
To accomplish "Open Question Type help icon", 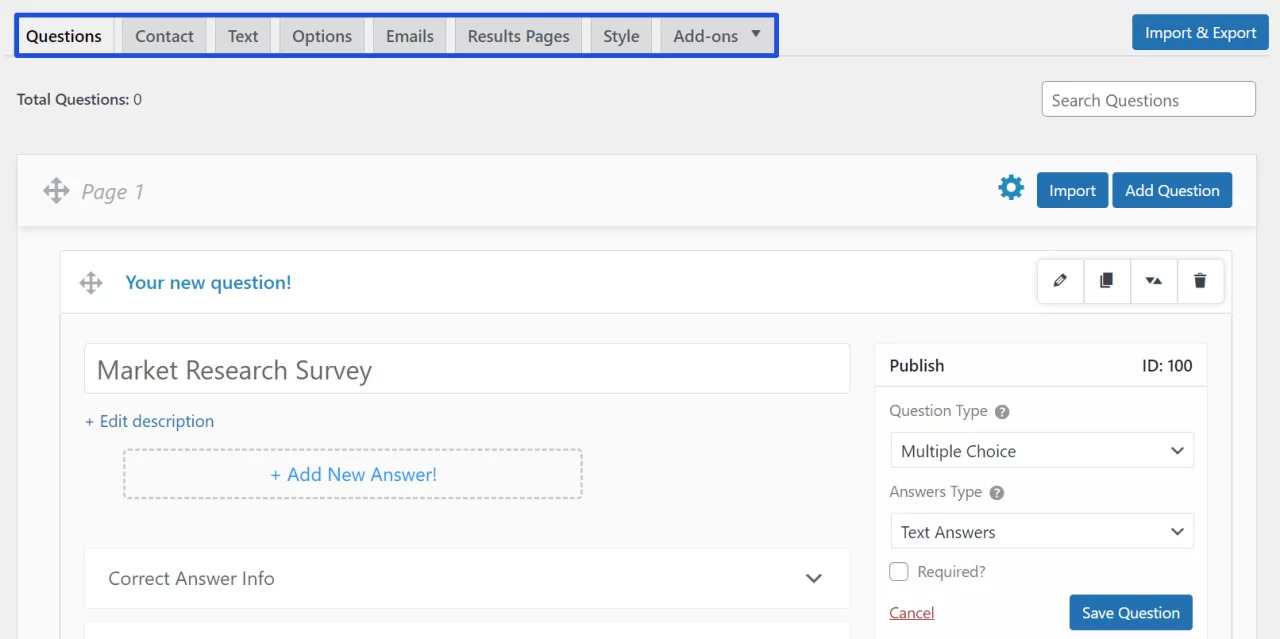I will (1002, 411).
